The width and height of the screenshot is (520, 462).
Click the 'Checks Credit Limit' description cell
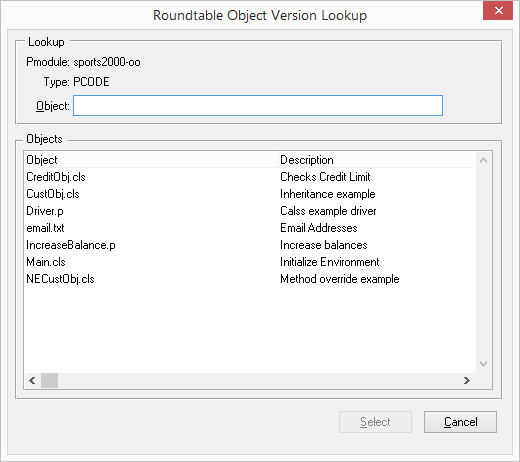[x=325, y=177]
